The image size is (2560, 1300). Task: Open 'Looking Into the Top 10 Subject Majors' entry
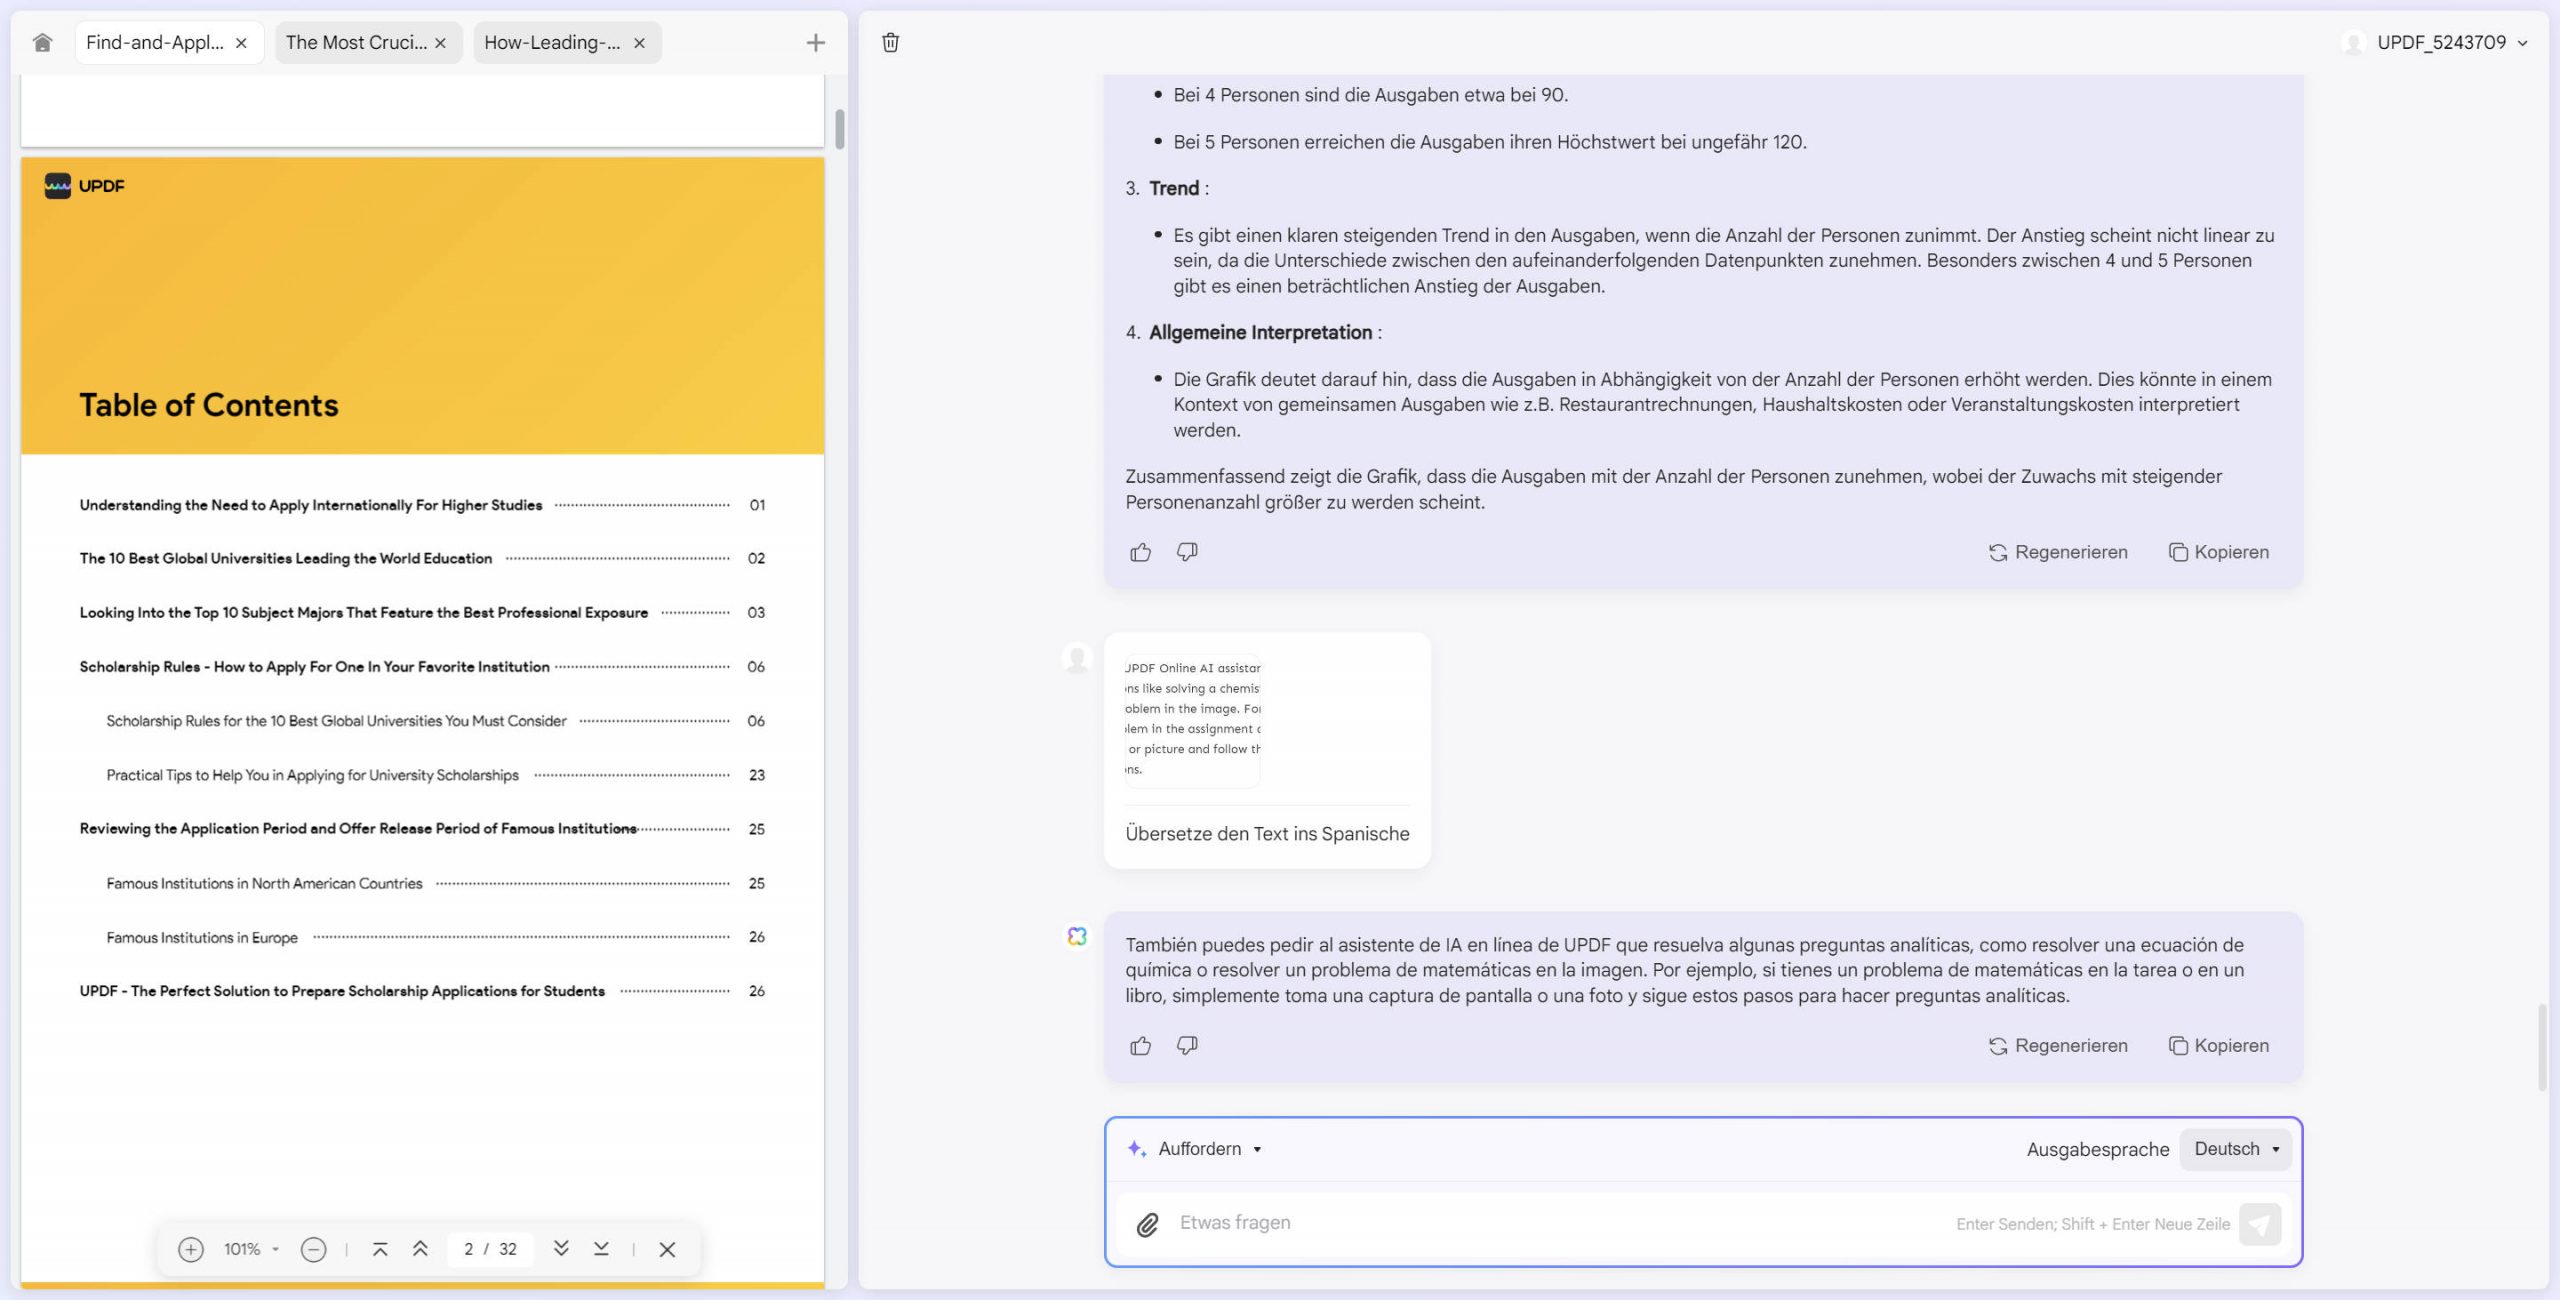click(x=422, y=612)
